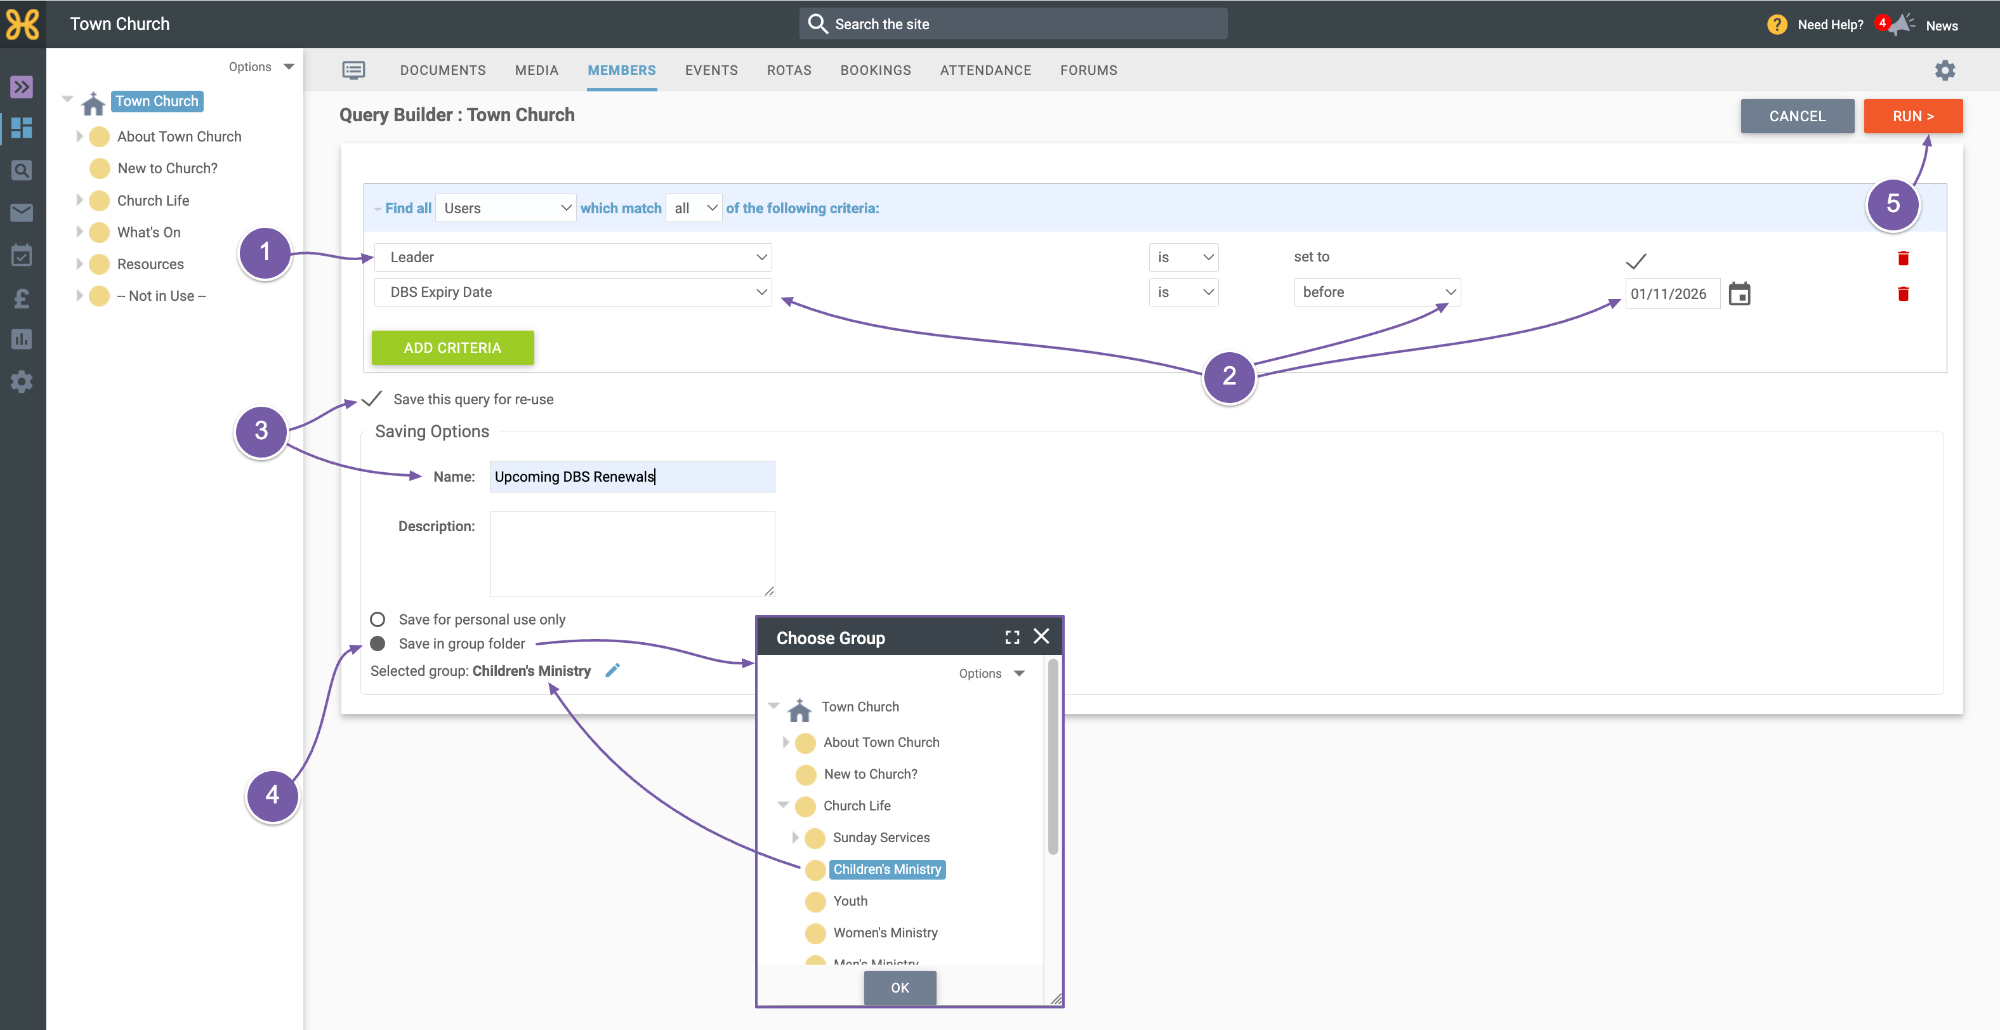Open Options dropdown in Choose Group dialog
The height and width of the screenshot is (1030, 2000).
click(991, 673)
